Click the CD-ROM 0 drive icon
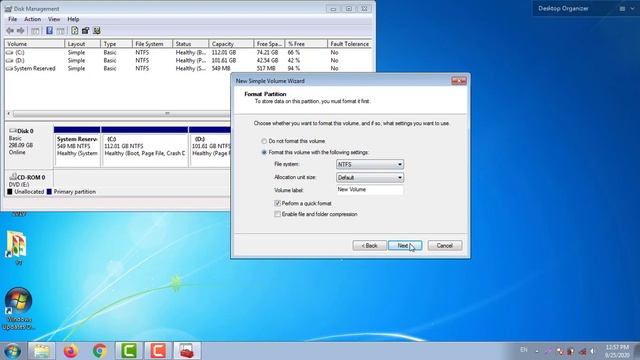The height and width of the screenshot is (360, 640). 13,177
